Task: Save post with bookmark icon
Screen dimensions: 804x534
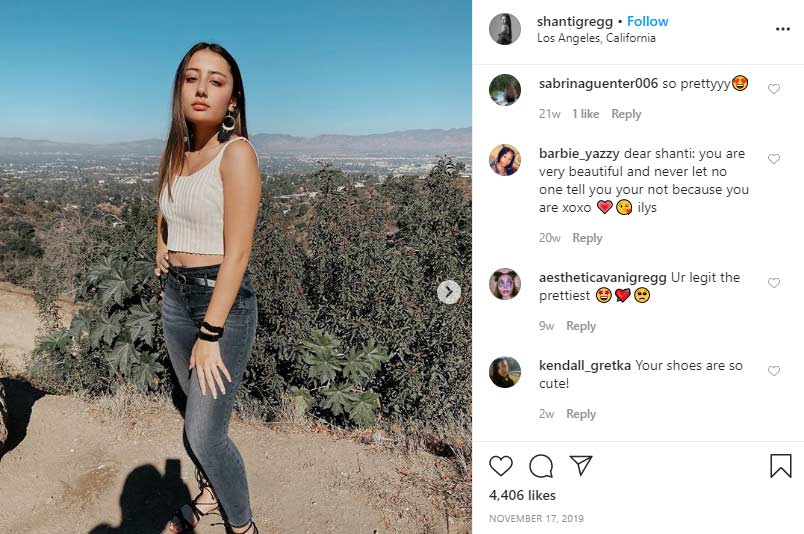Action: point(780,466)
